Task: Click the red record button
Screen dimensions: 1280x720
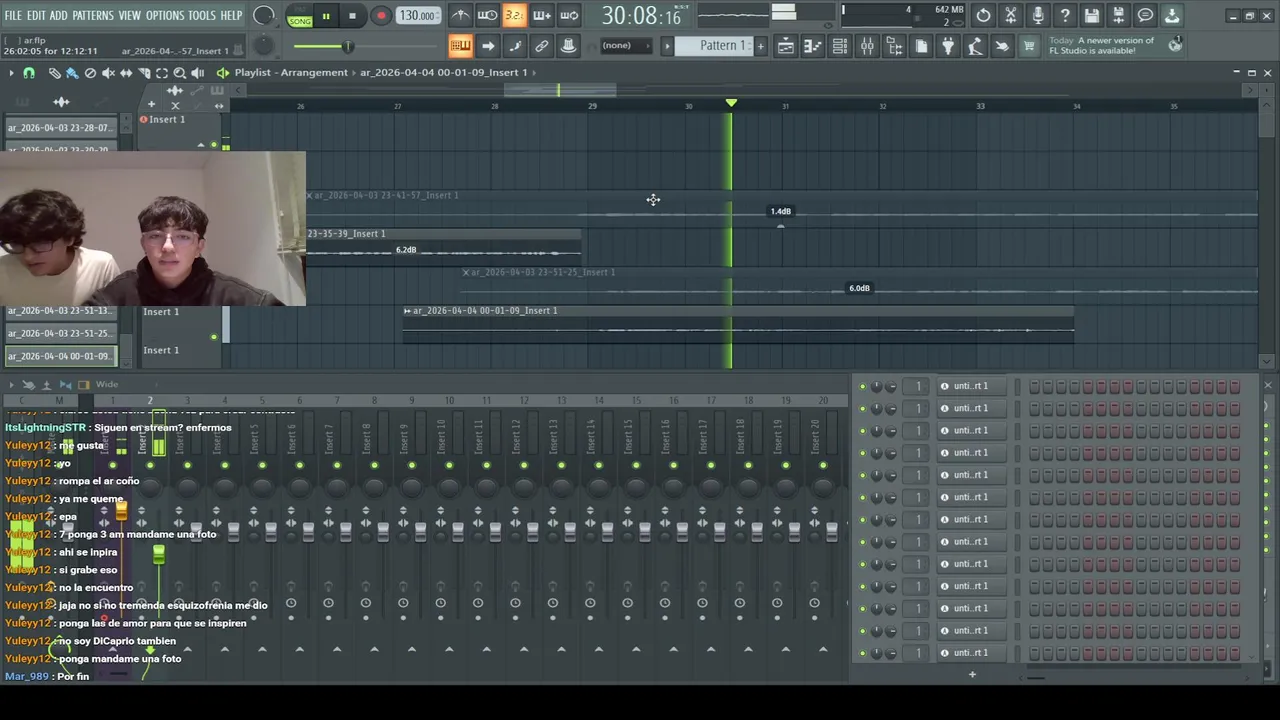Action: [381, 16]
